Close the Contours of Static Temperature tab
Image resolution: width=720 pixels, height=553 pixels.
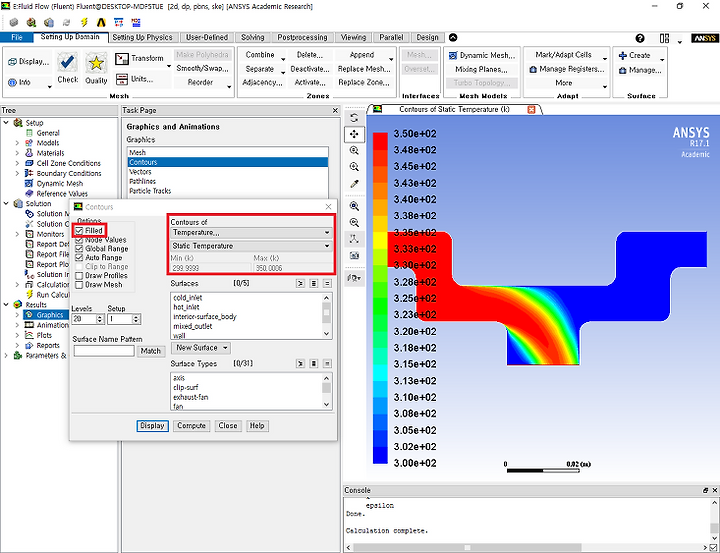coord(531,109)
